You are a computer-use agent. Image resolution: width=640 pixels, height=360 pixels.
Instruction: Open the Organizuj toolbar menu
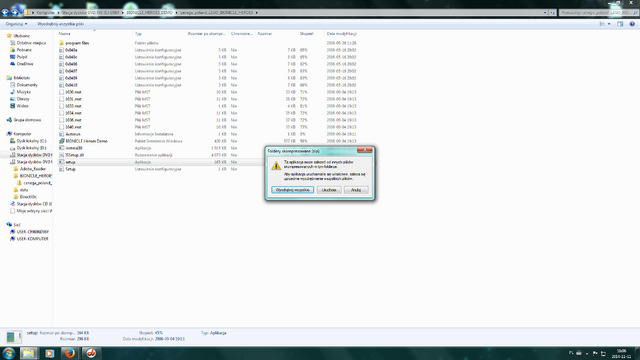pyautogui.click(x=16, y=24)
